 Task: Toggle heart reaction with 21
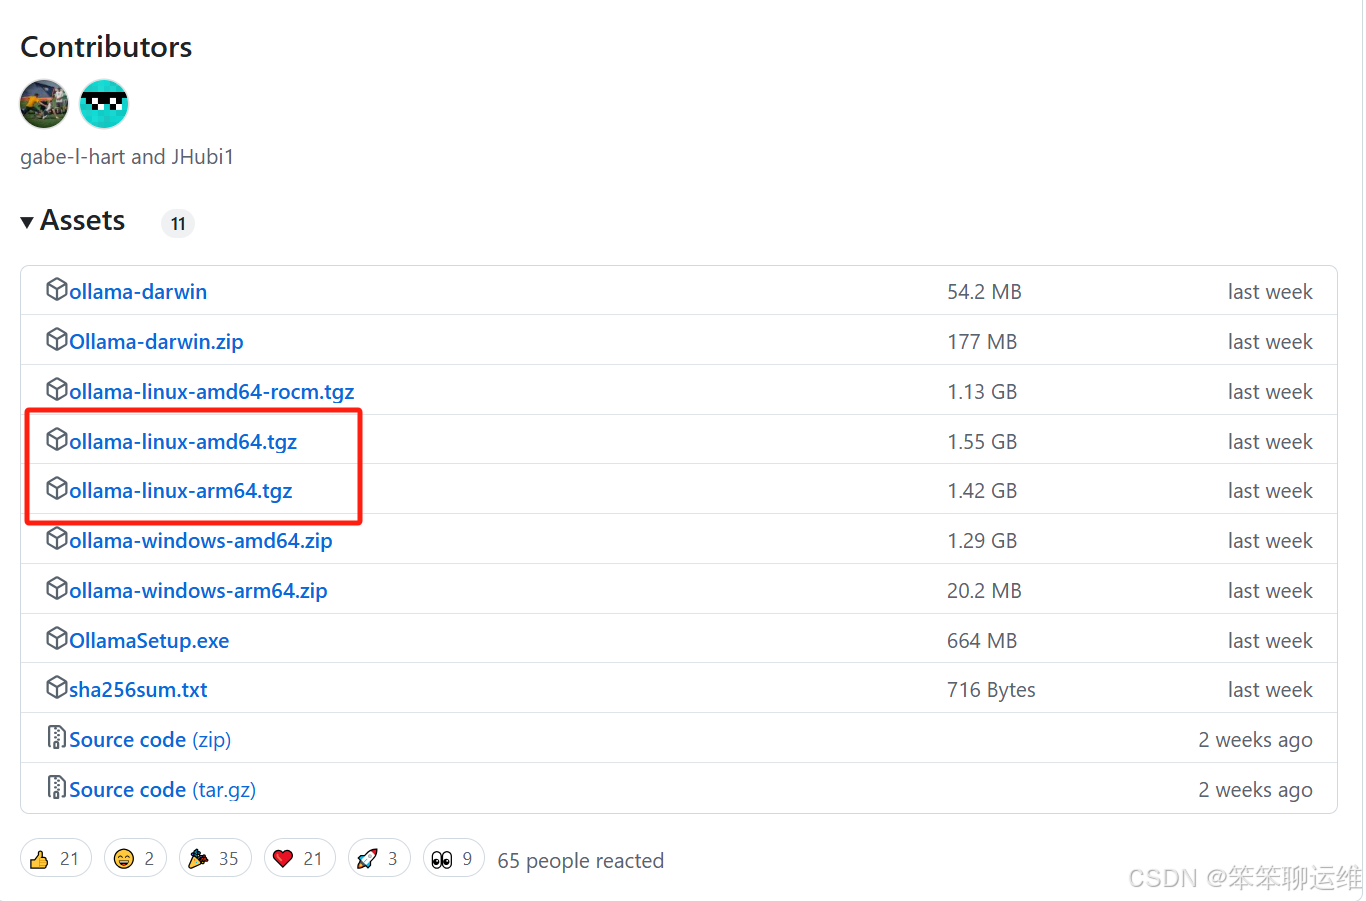click(x=300, y=858)
